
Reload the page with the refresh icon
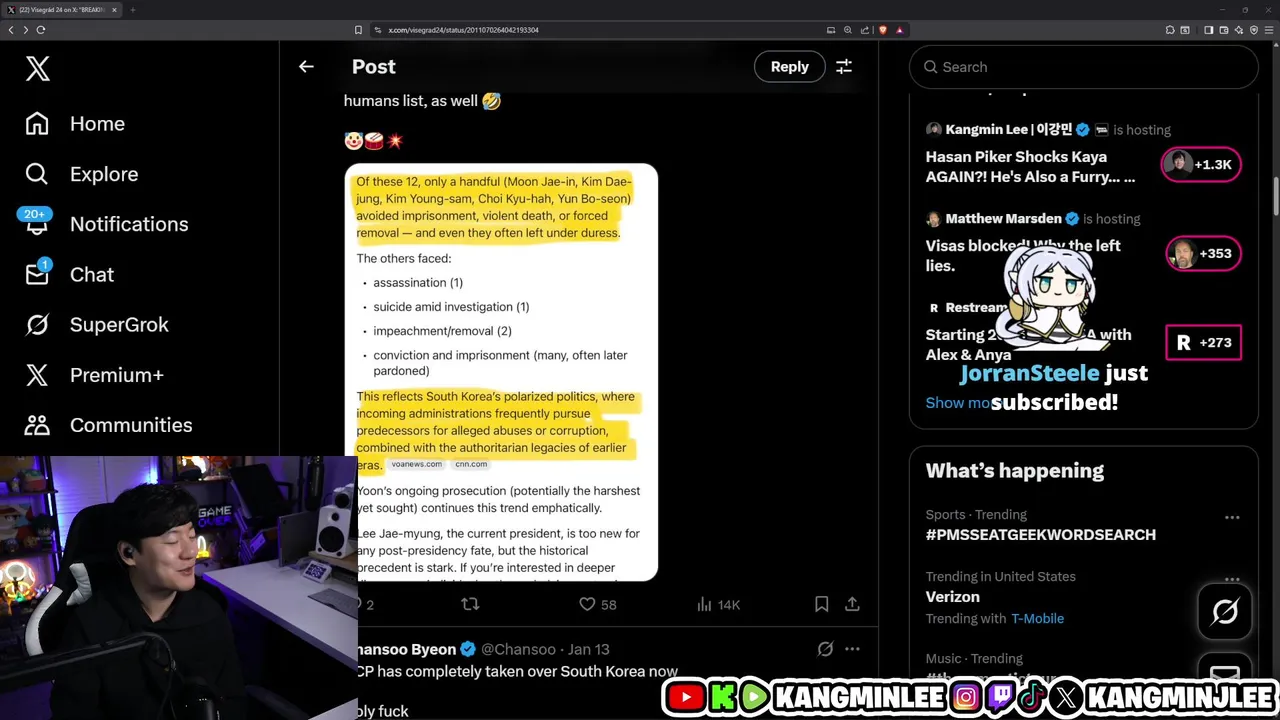coord(41,30)
